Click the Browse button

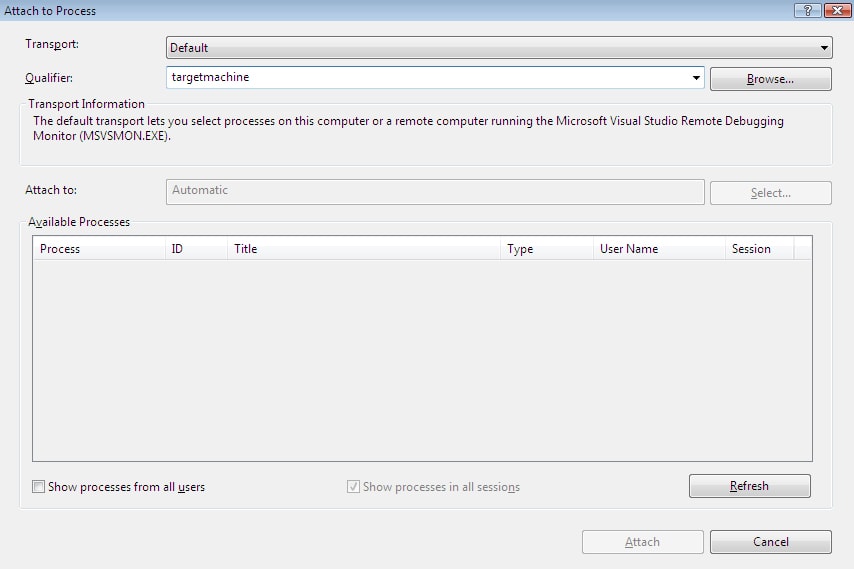[x=771, y=79]
